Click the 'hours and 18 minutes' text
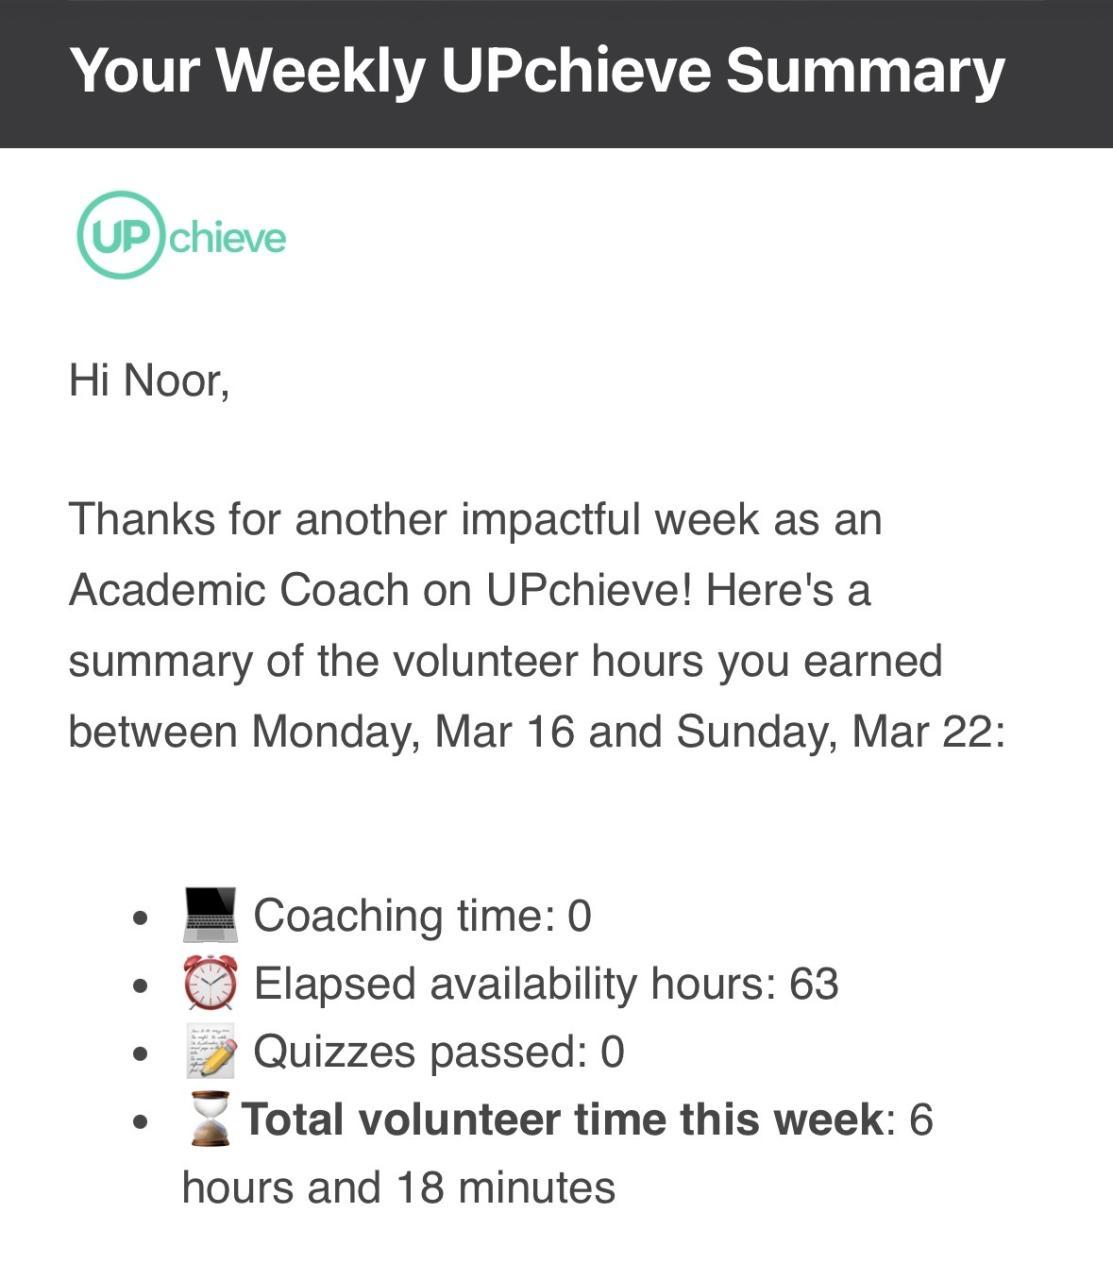 tap(398, 1188)
